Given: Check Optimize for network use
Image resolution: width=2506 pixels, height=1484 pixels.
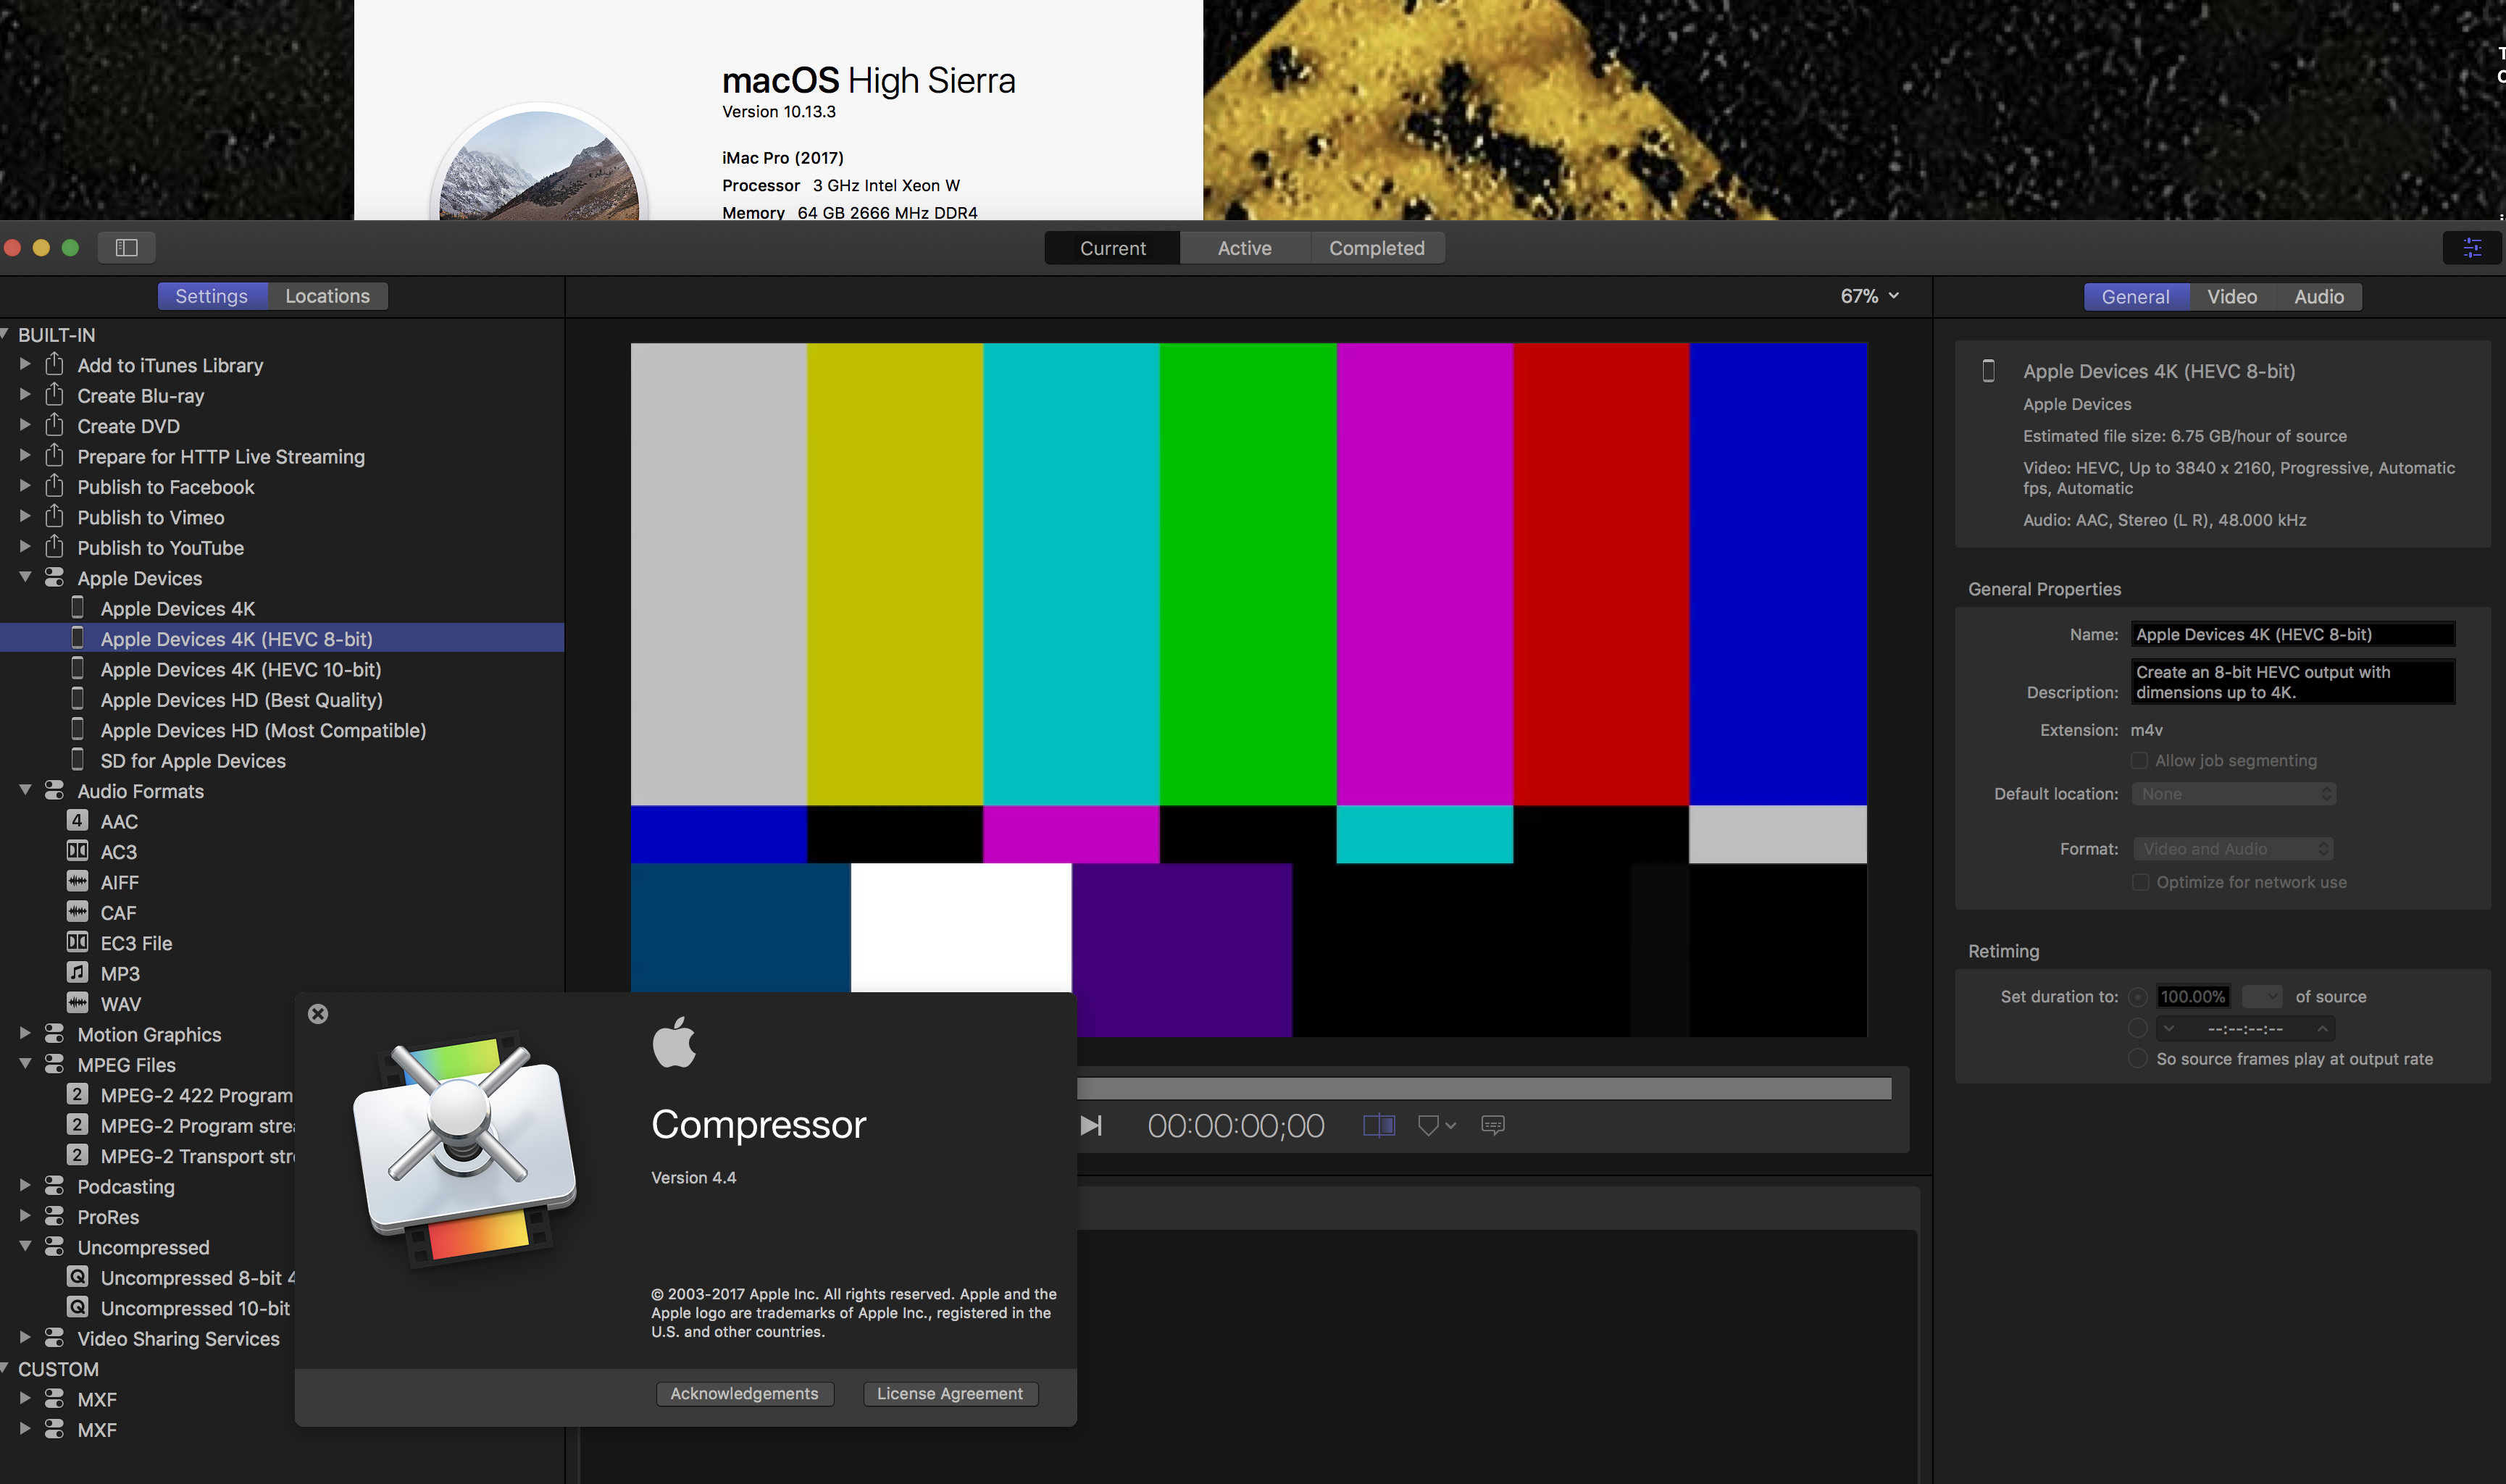Looking at the screenshot, I should (2140, 883).
